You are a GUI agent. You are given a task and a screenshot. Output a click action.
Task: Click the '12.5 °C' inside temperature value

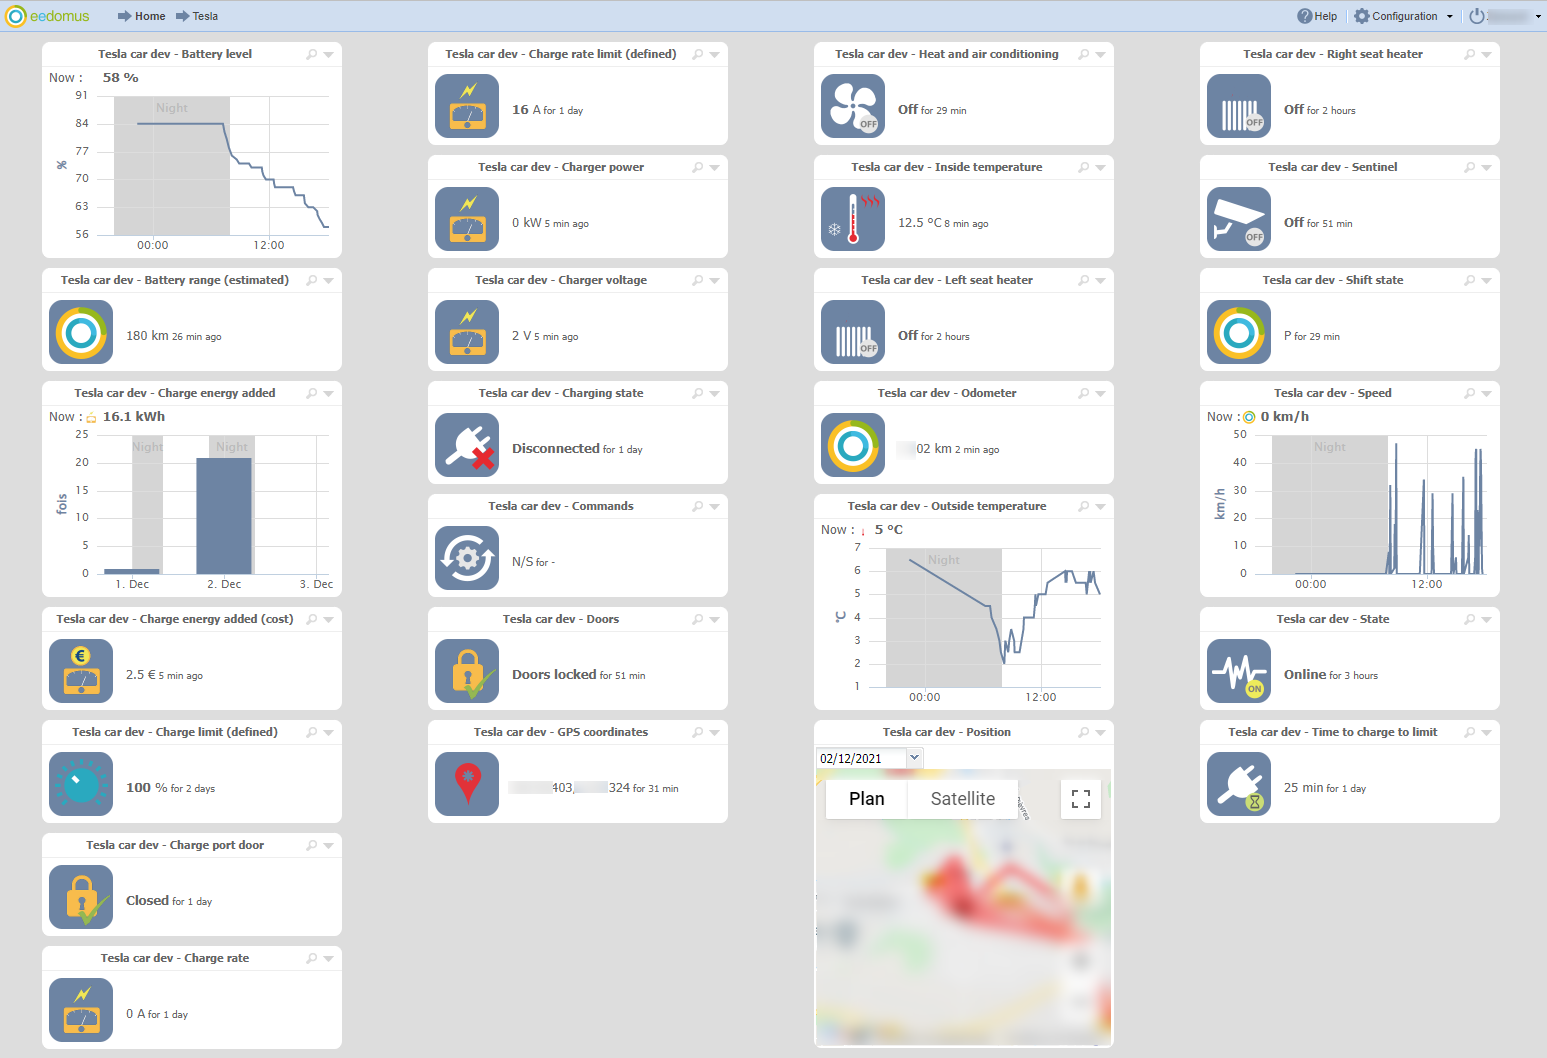[919, 223]
